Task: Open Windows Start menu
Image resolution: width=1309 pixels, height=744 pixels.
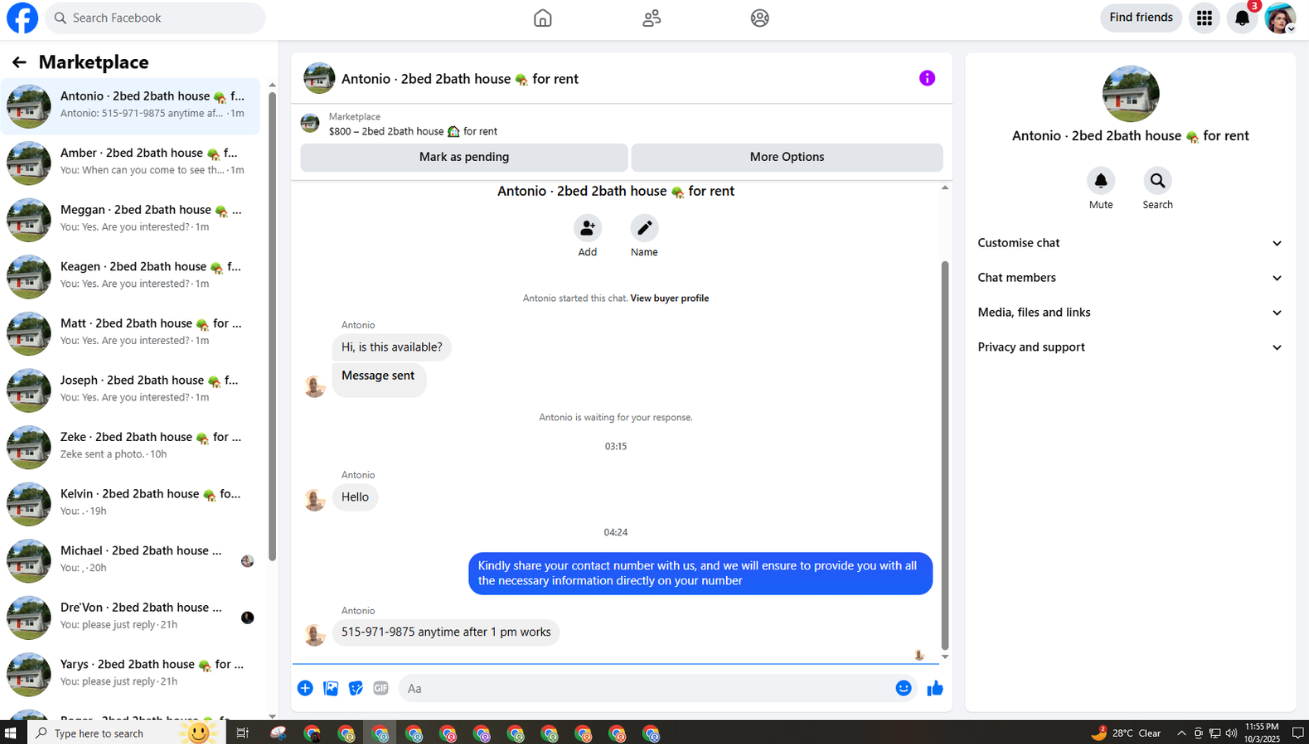Action: pyautogui.click(x=11, y=733)
